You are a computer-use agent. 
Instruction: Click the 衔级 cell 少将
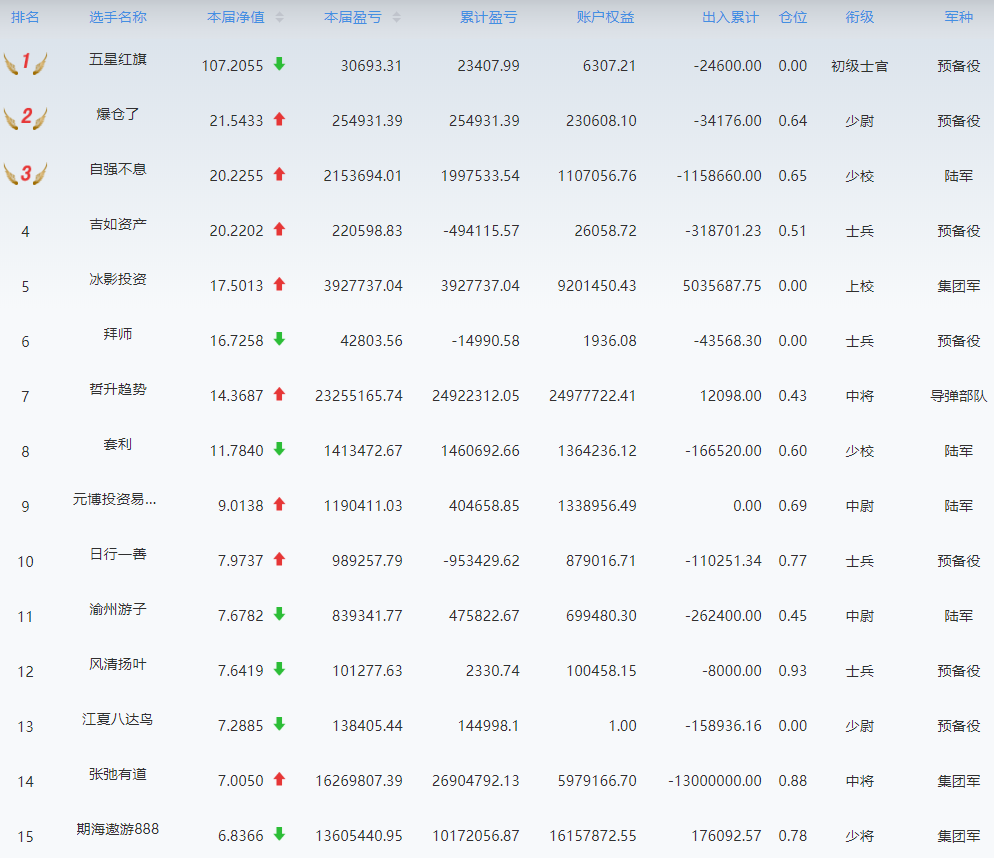[x=860, y=836]
